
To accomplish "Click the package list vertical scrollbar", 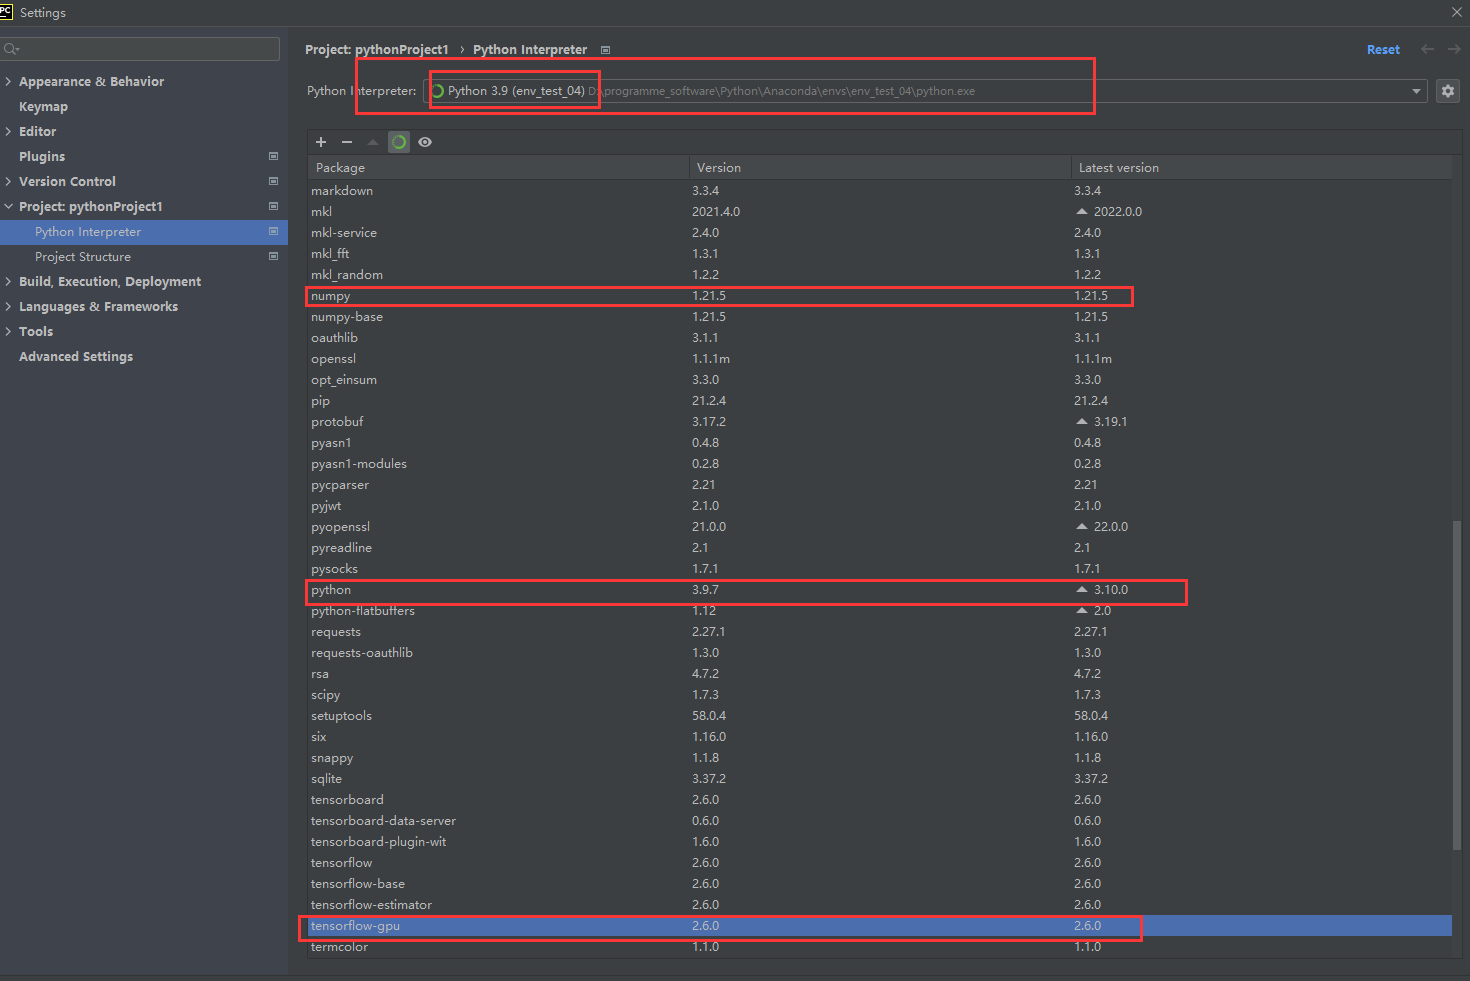I will [x=1457, y=684].
